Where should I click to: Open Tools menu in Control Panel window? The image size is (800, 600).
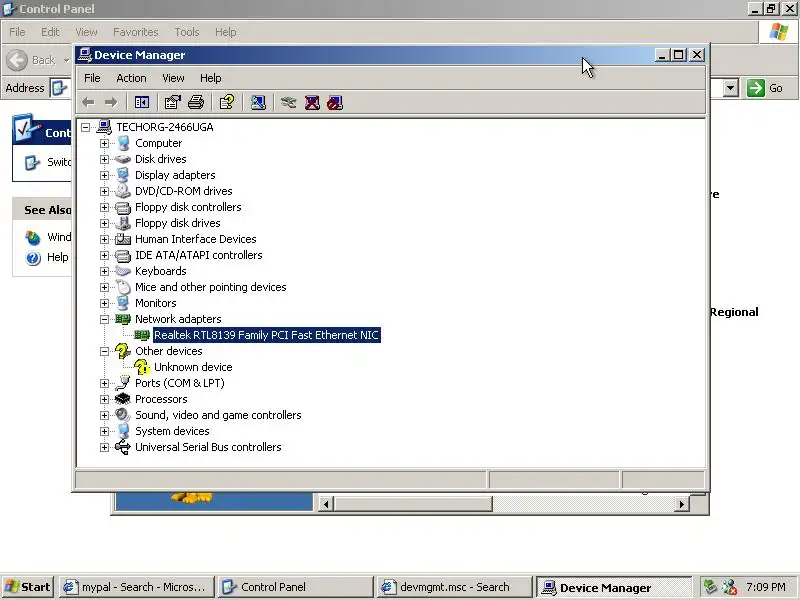pos(187,32)
